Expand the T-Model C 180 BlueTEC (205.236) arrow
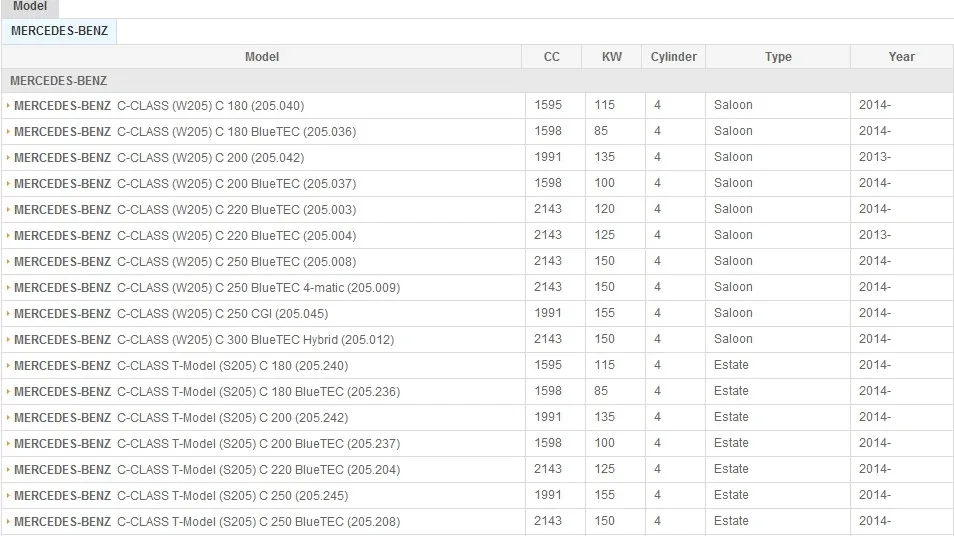 click(x=8, y=391)
